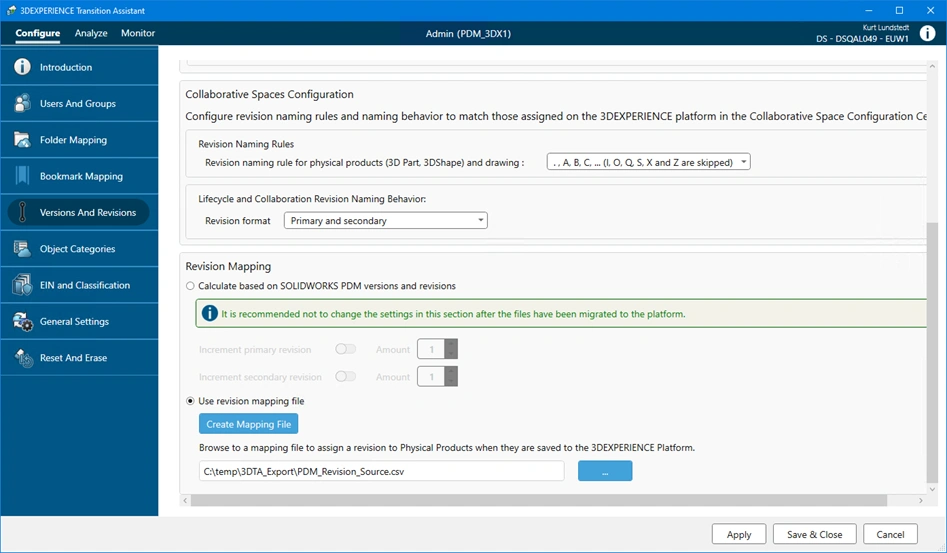Click the Apply button

(x=739, y=534)
